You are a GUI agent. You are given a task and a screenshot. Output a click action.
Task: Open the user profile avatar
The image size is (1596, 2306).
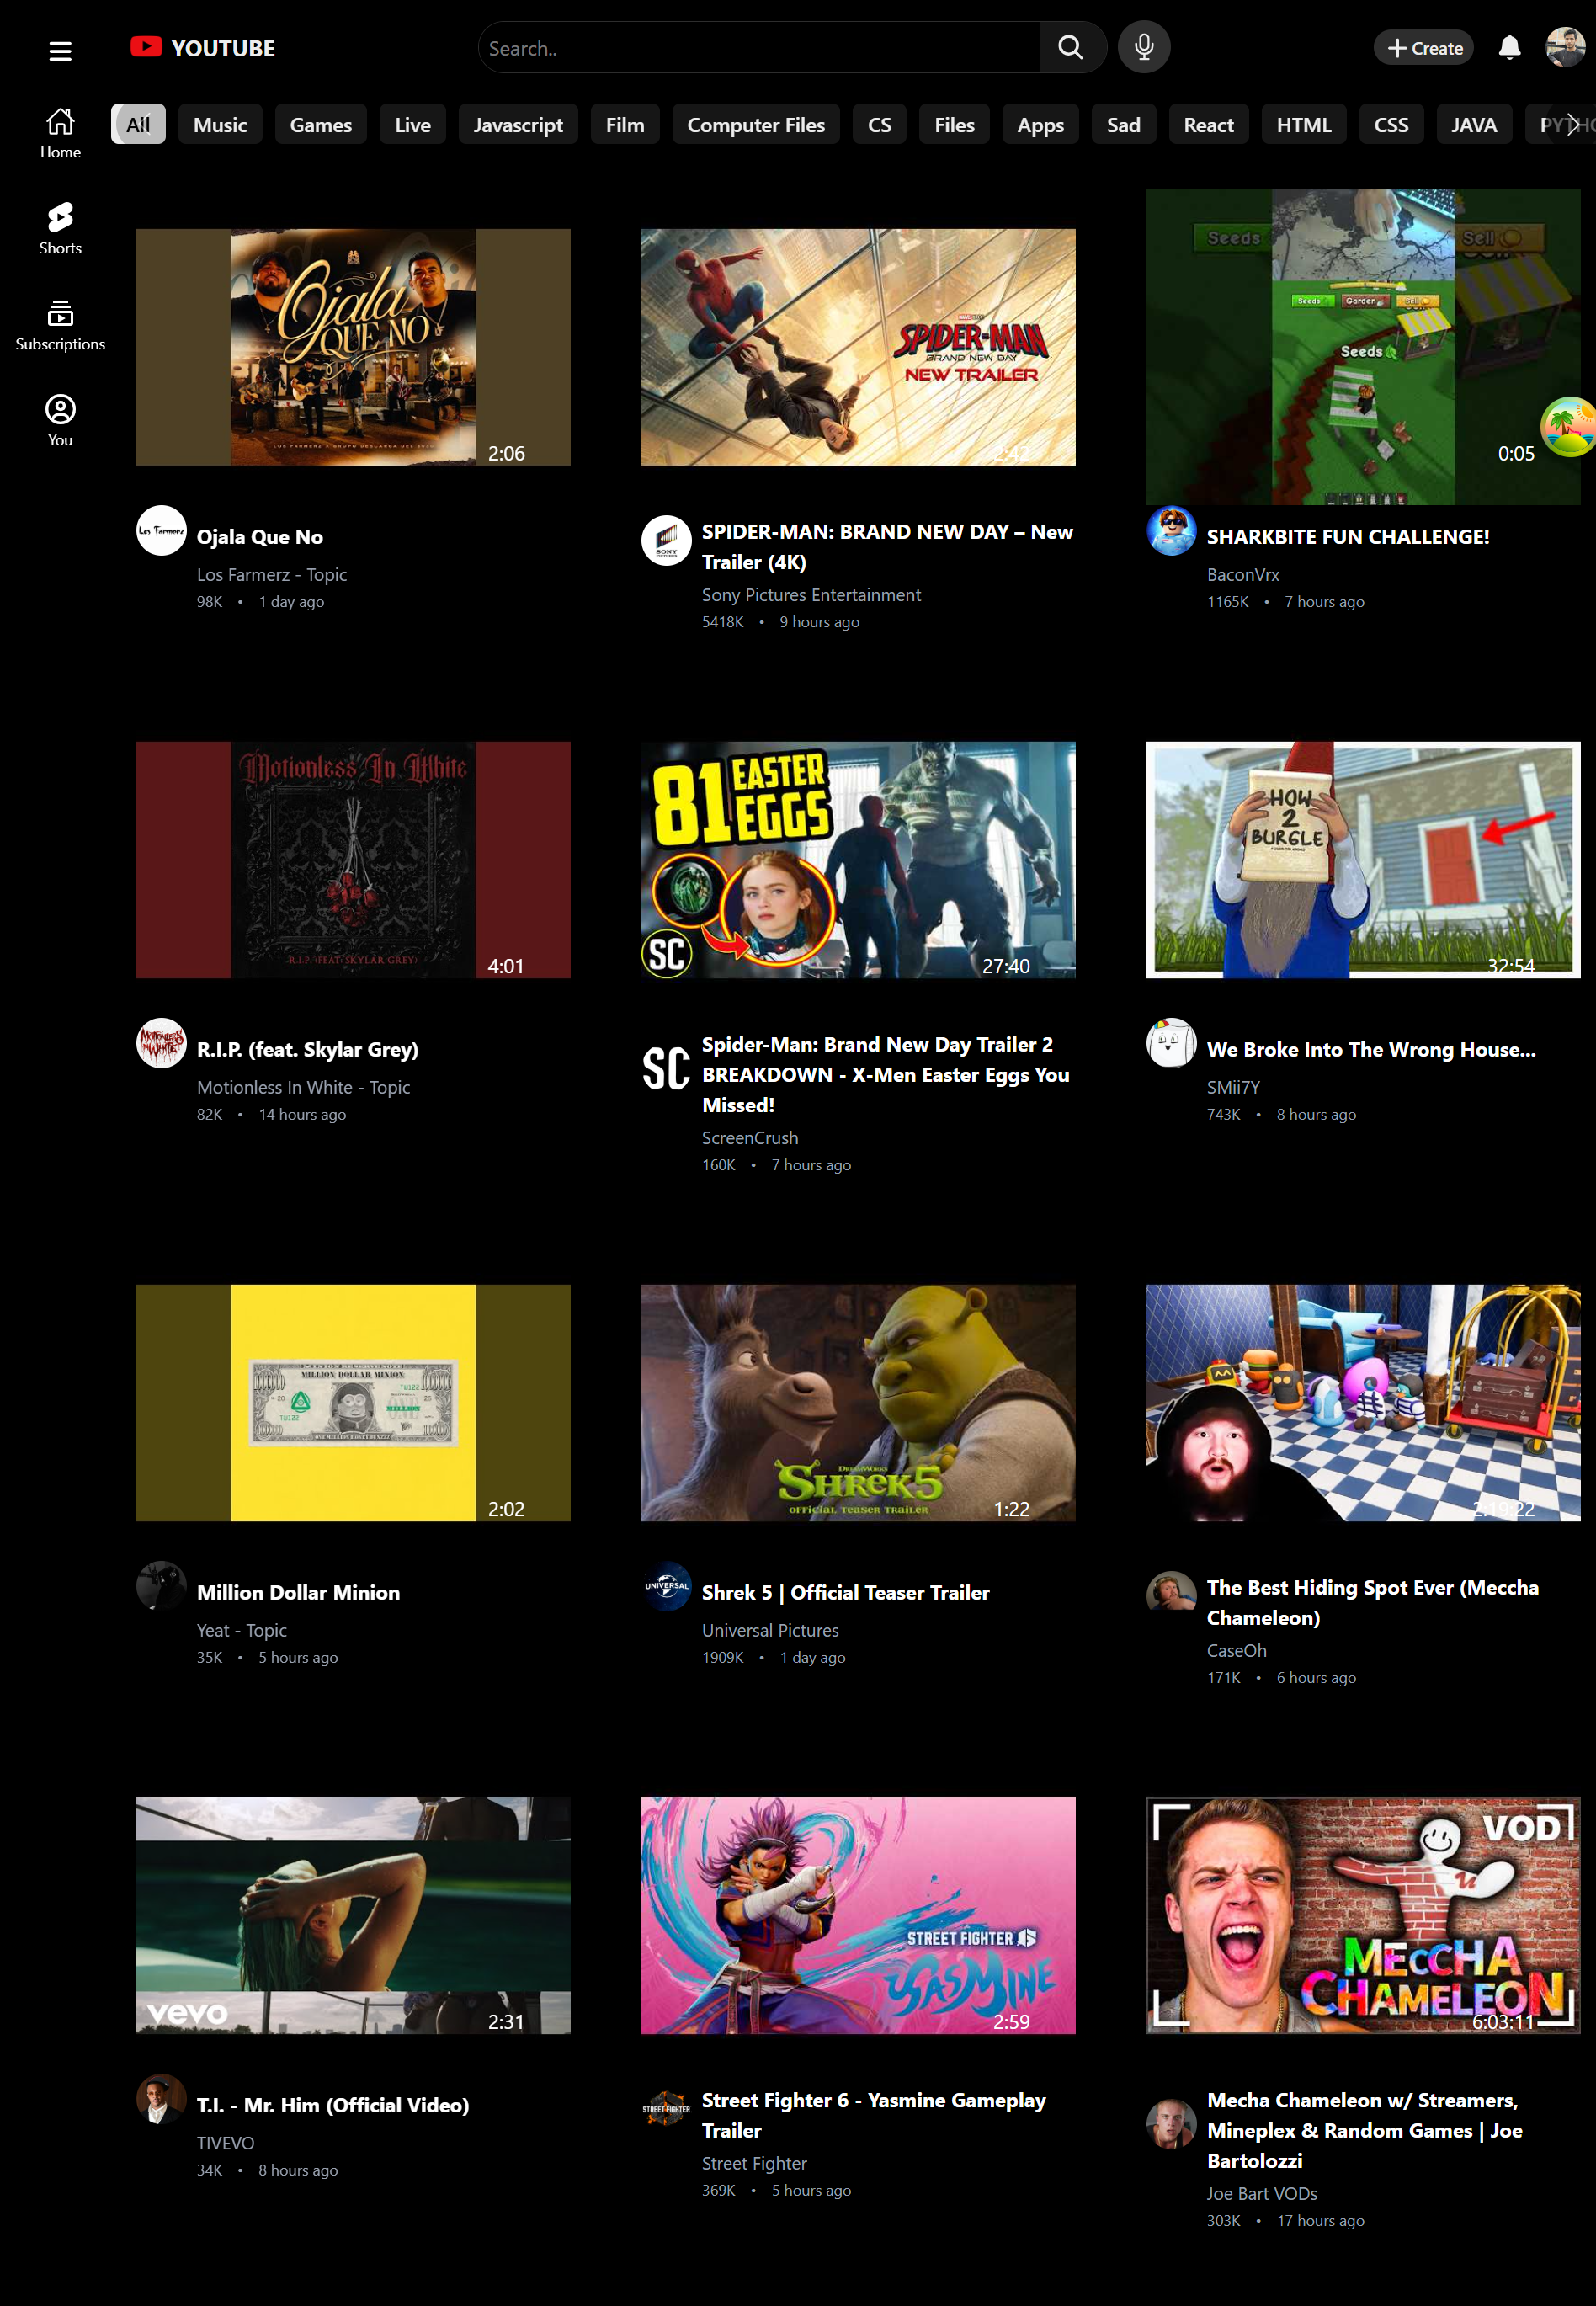[x=1565, y=47]
